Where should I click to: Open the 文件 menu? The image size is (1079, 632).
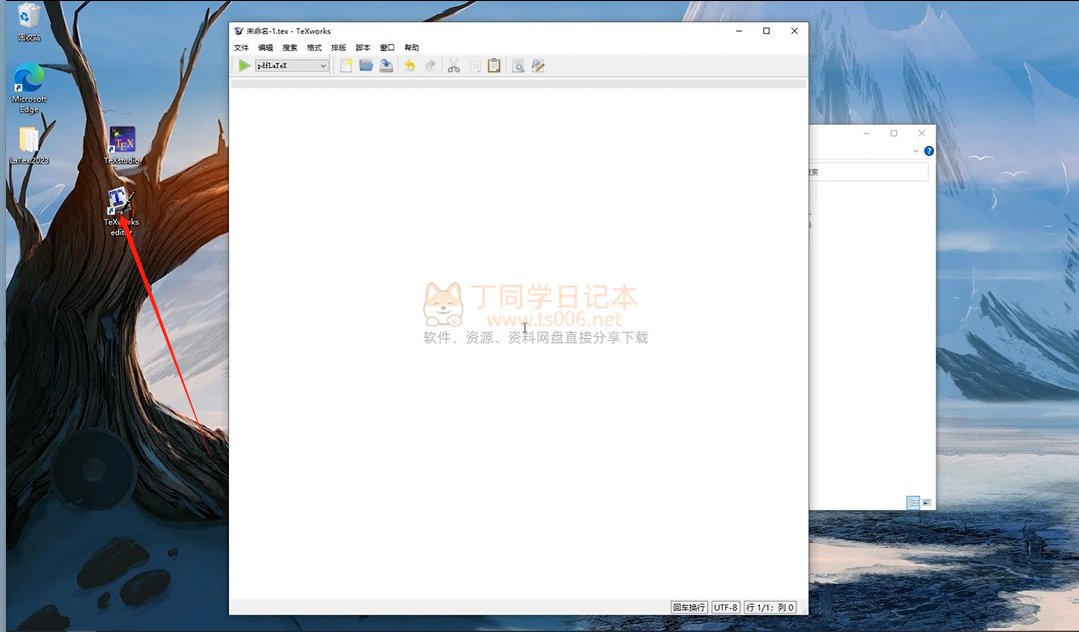point(241,48)
